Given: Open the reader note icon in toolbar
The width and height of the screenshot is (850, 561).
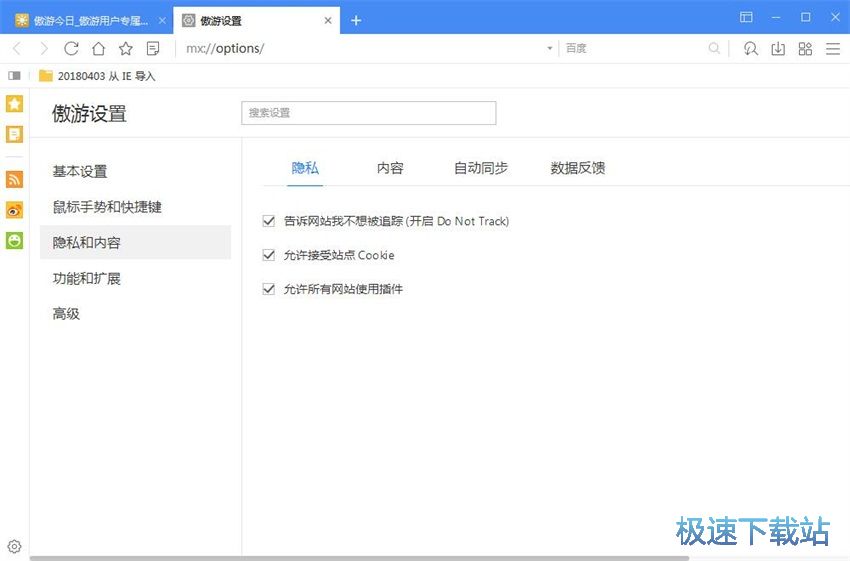Looking at the screenshot, I should pyautogui.click(x=153, y=49).
